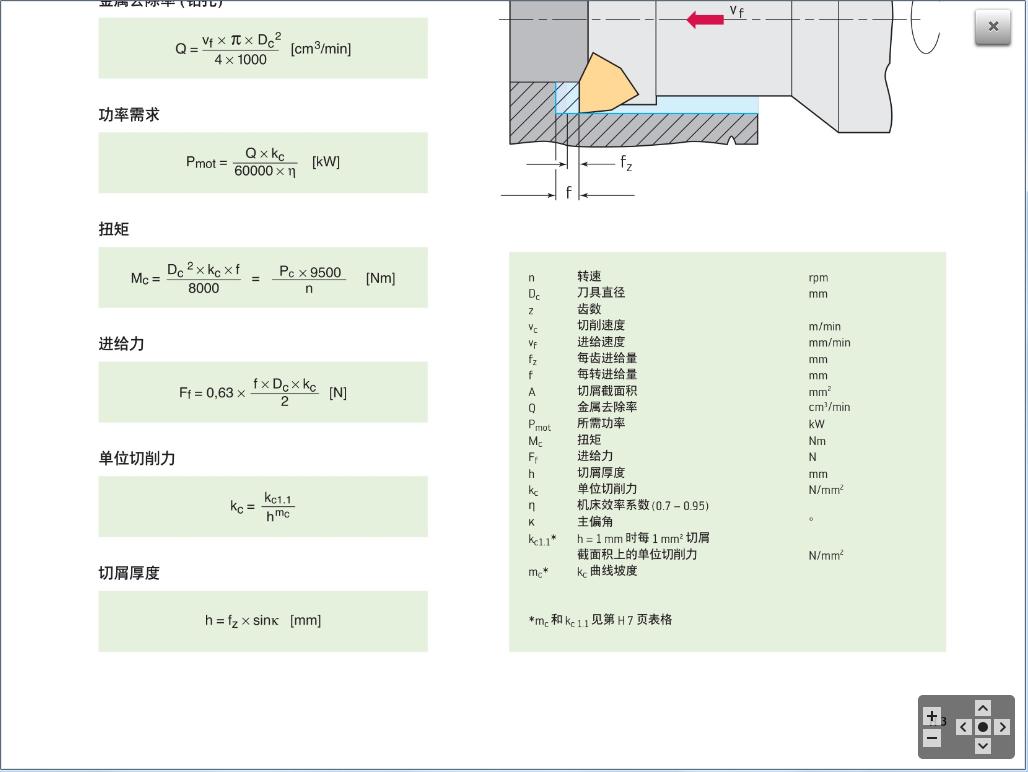Click the 每转进给量 legend entry
Screen dimensions: 1028x772
[607, 375]
